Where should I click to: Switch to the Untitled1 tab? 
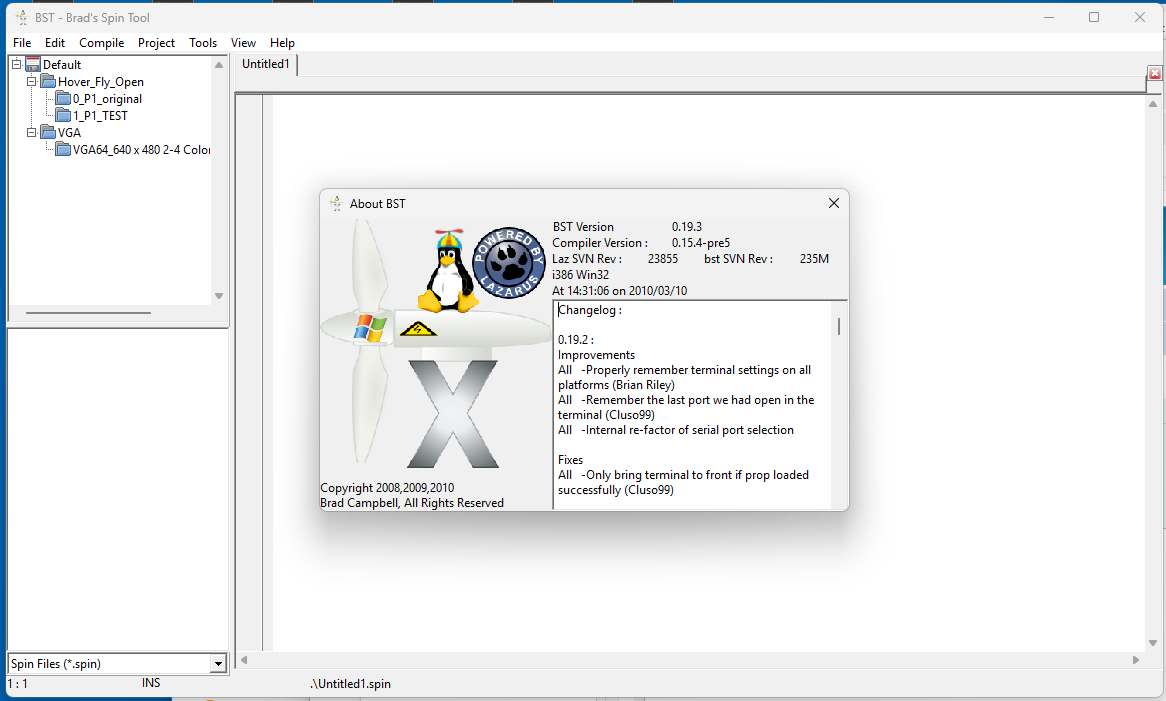pyautogui.click(x=266, y=64)
